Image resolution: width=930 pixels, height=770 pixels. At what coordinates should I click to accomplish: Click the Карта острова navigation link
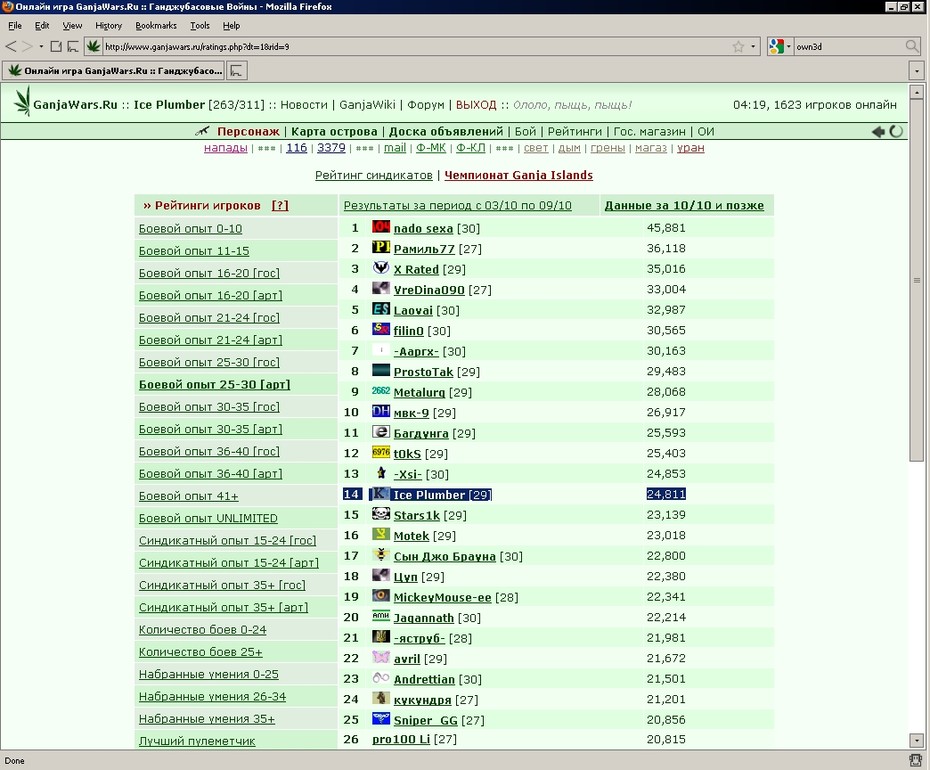coord(334,132)
